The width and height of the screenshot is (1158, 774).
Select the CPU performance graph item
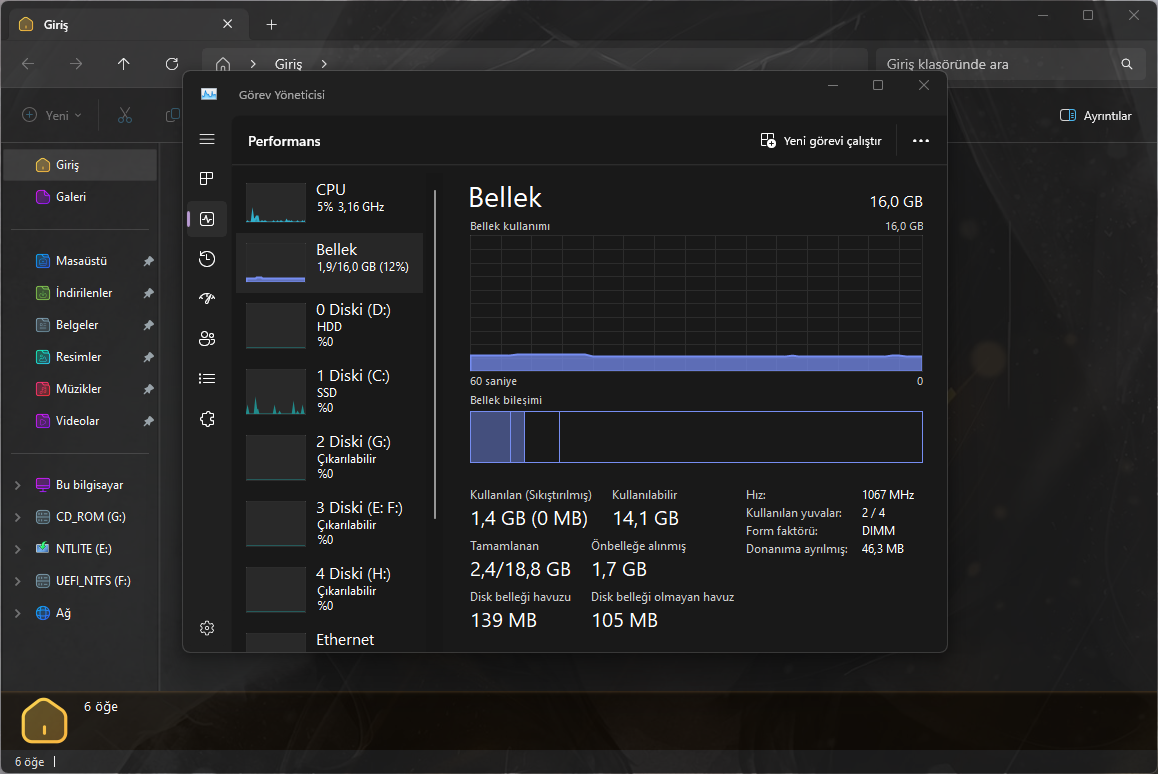pos(329,198)
